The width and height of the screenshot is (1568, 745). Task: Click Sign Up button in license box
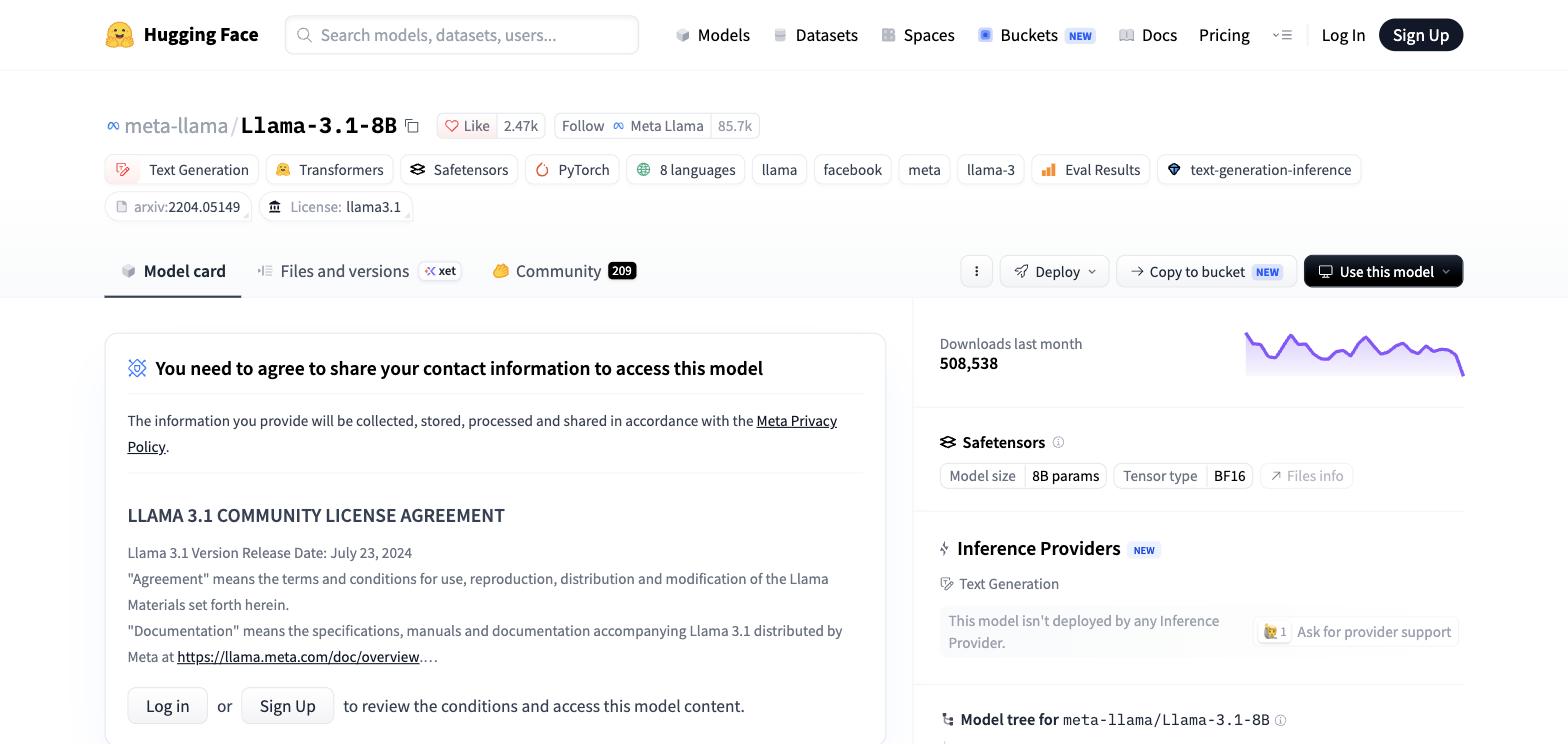click(287, 706)
